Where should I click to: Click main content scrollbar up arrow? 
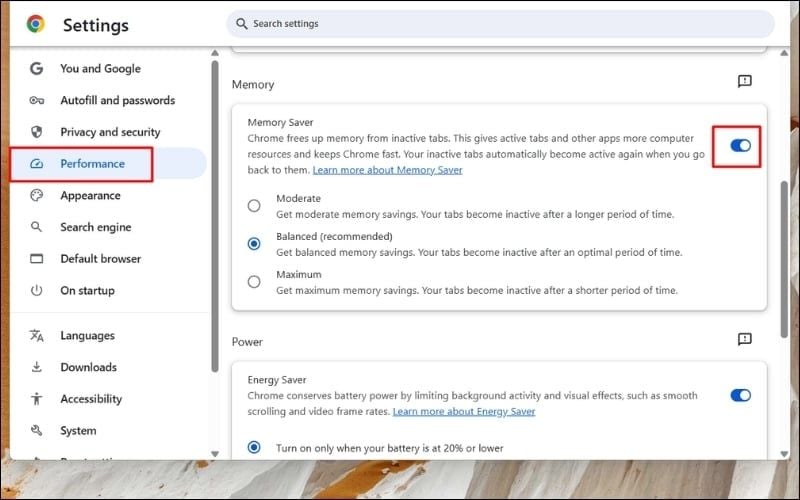[784, 53]
